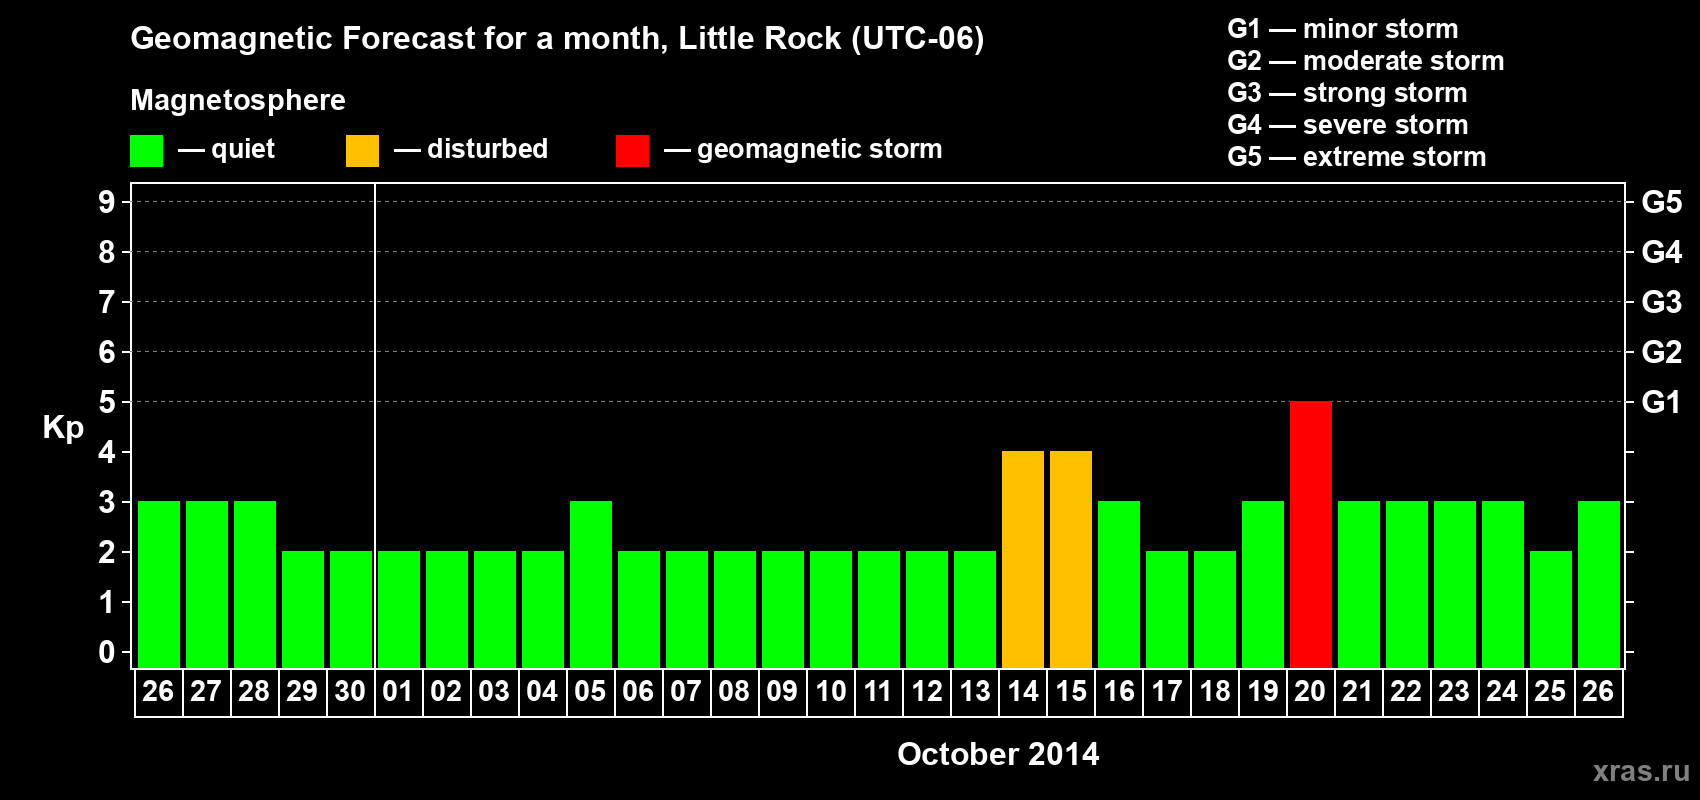
Task: Click the Kp axis value "7"
Action: pyautogui.click(x=107, y=302)
